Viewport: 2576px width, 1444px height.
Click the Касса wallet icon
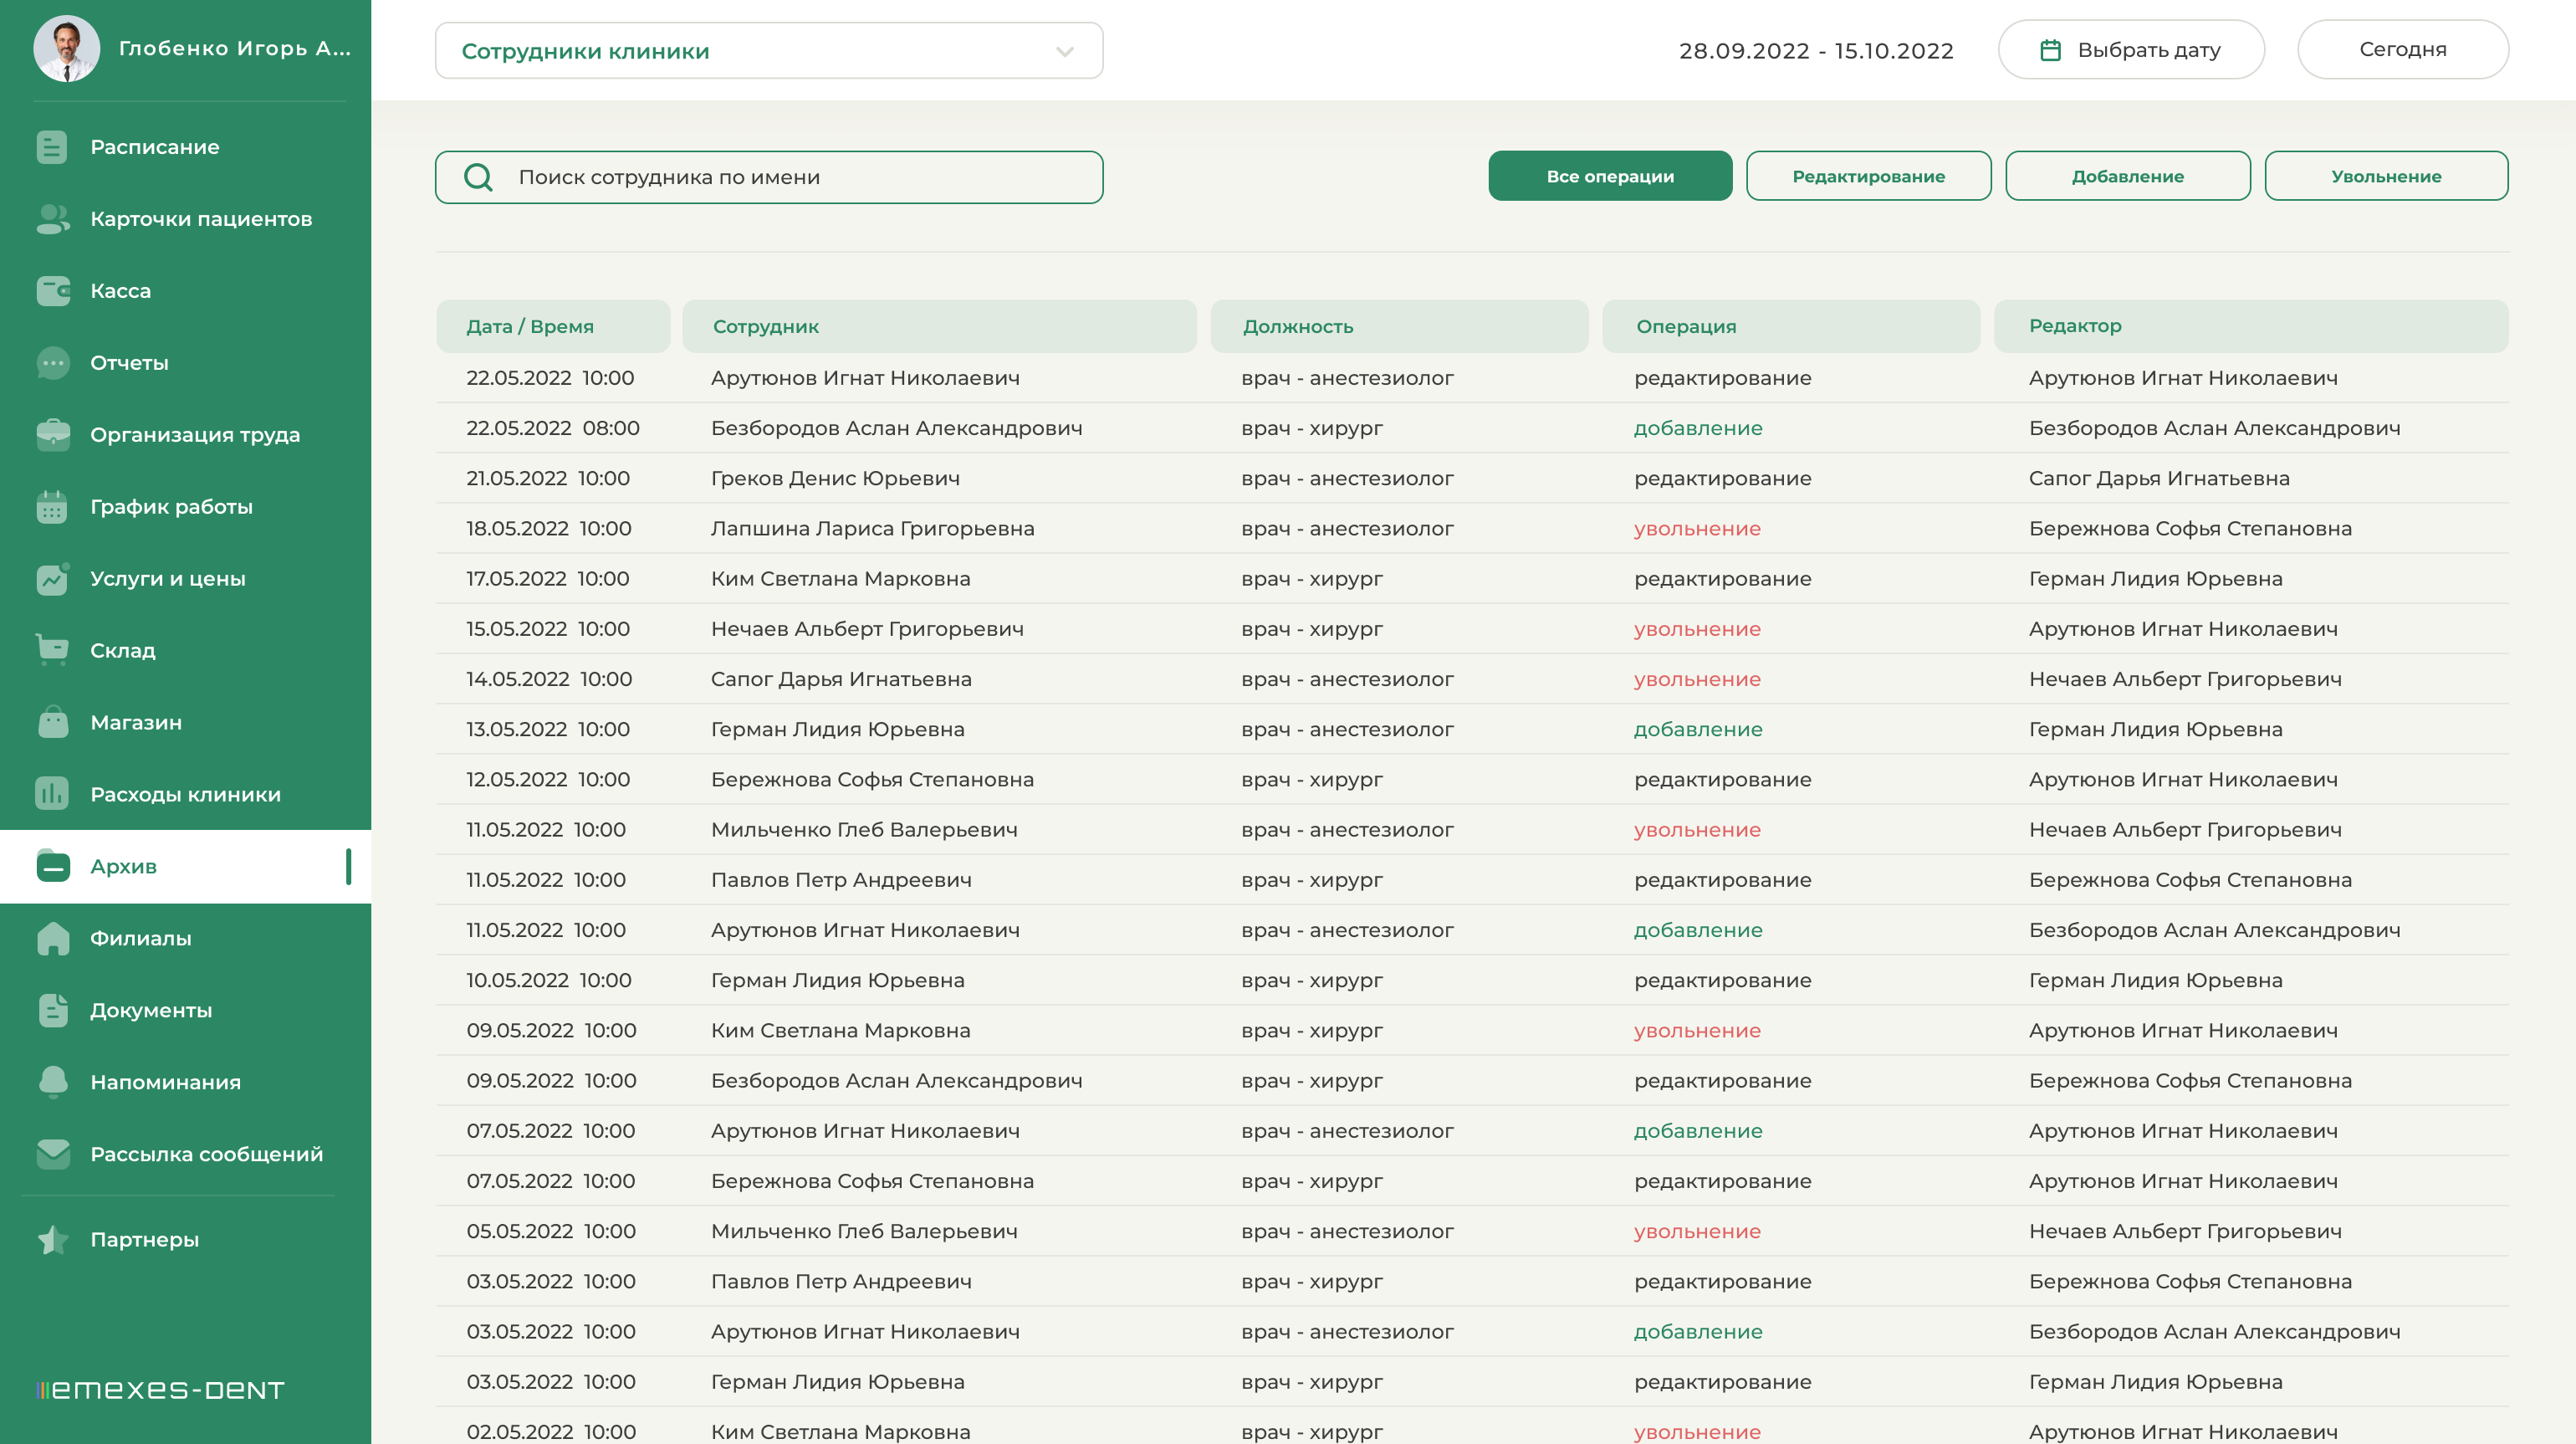pos(53,291)
